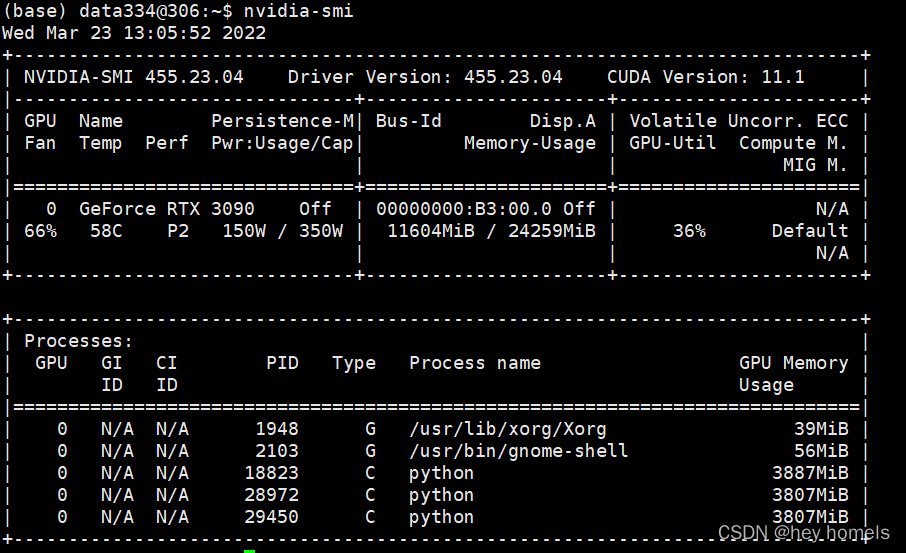Select the 'Pwr:Usage/Cap' header
This screenshot has width=906, height=553.
click(x=282, y=143)
